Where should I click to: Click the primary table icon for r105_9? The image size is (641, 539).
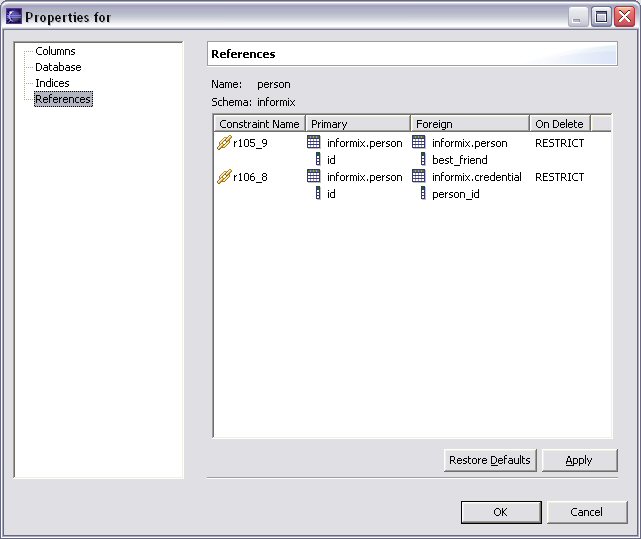click(x=314, y=143)
